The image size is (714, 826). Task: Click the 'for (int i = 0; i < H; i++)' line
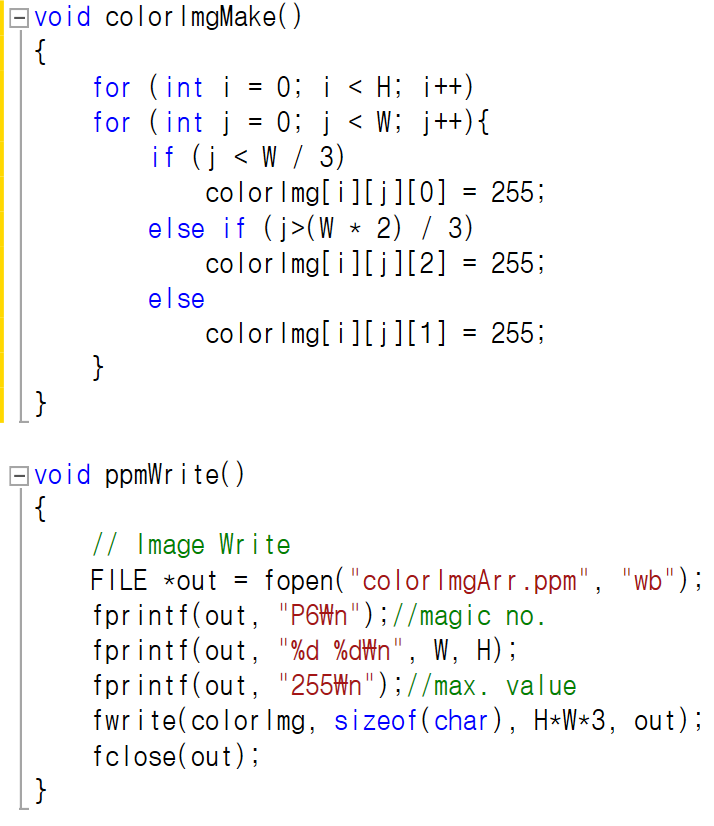point(283,87)
